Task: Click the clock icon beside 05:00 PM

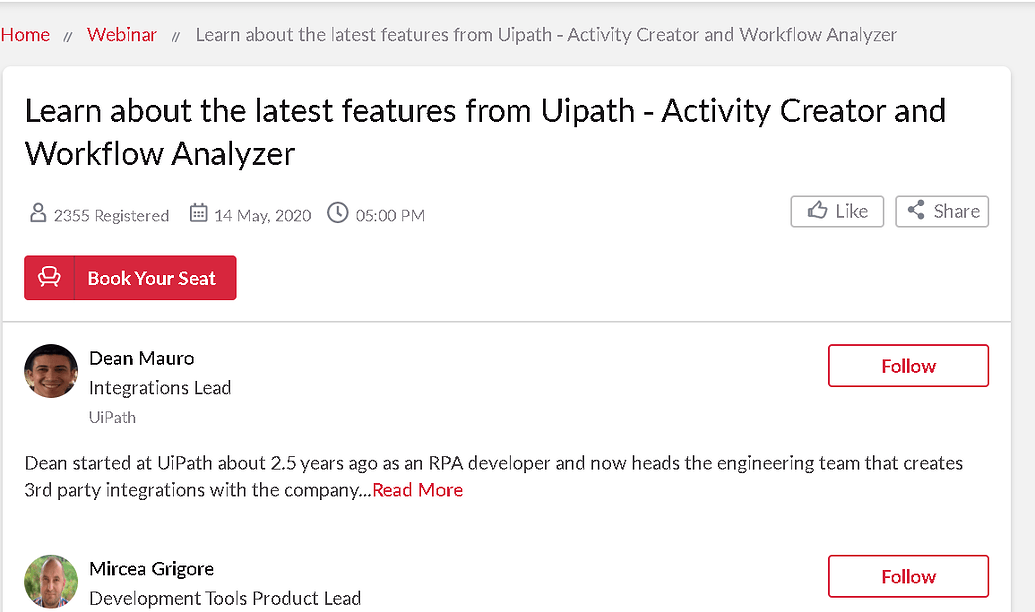Action: click(x=337, y=213)
